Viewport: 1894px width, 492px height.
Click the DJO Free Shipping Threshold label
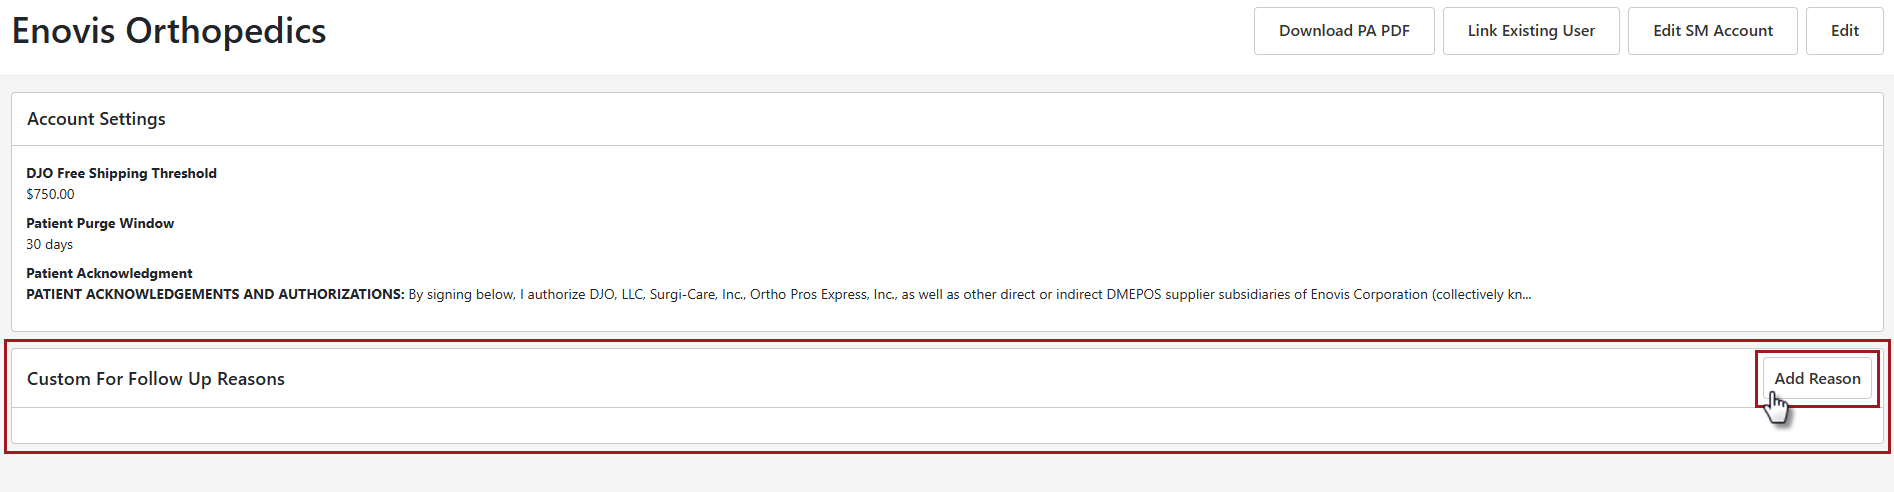pos(121,173)
